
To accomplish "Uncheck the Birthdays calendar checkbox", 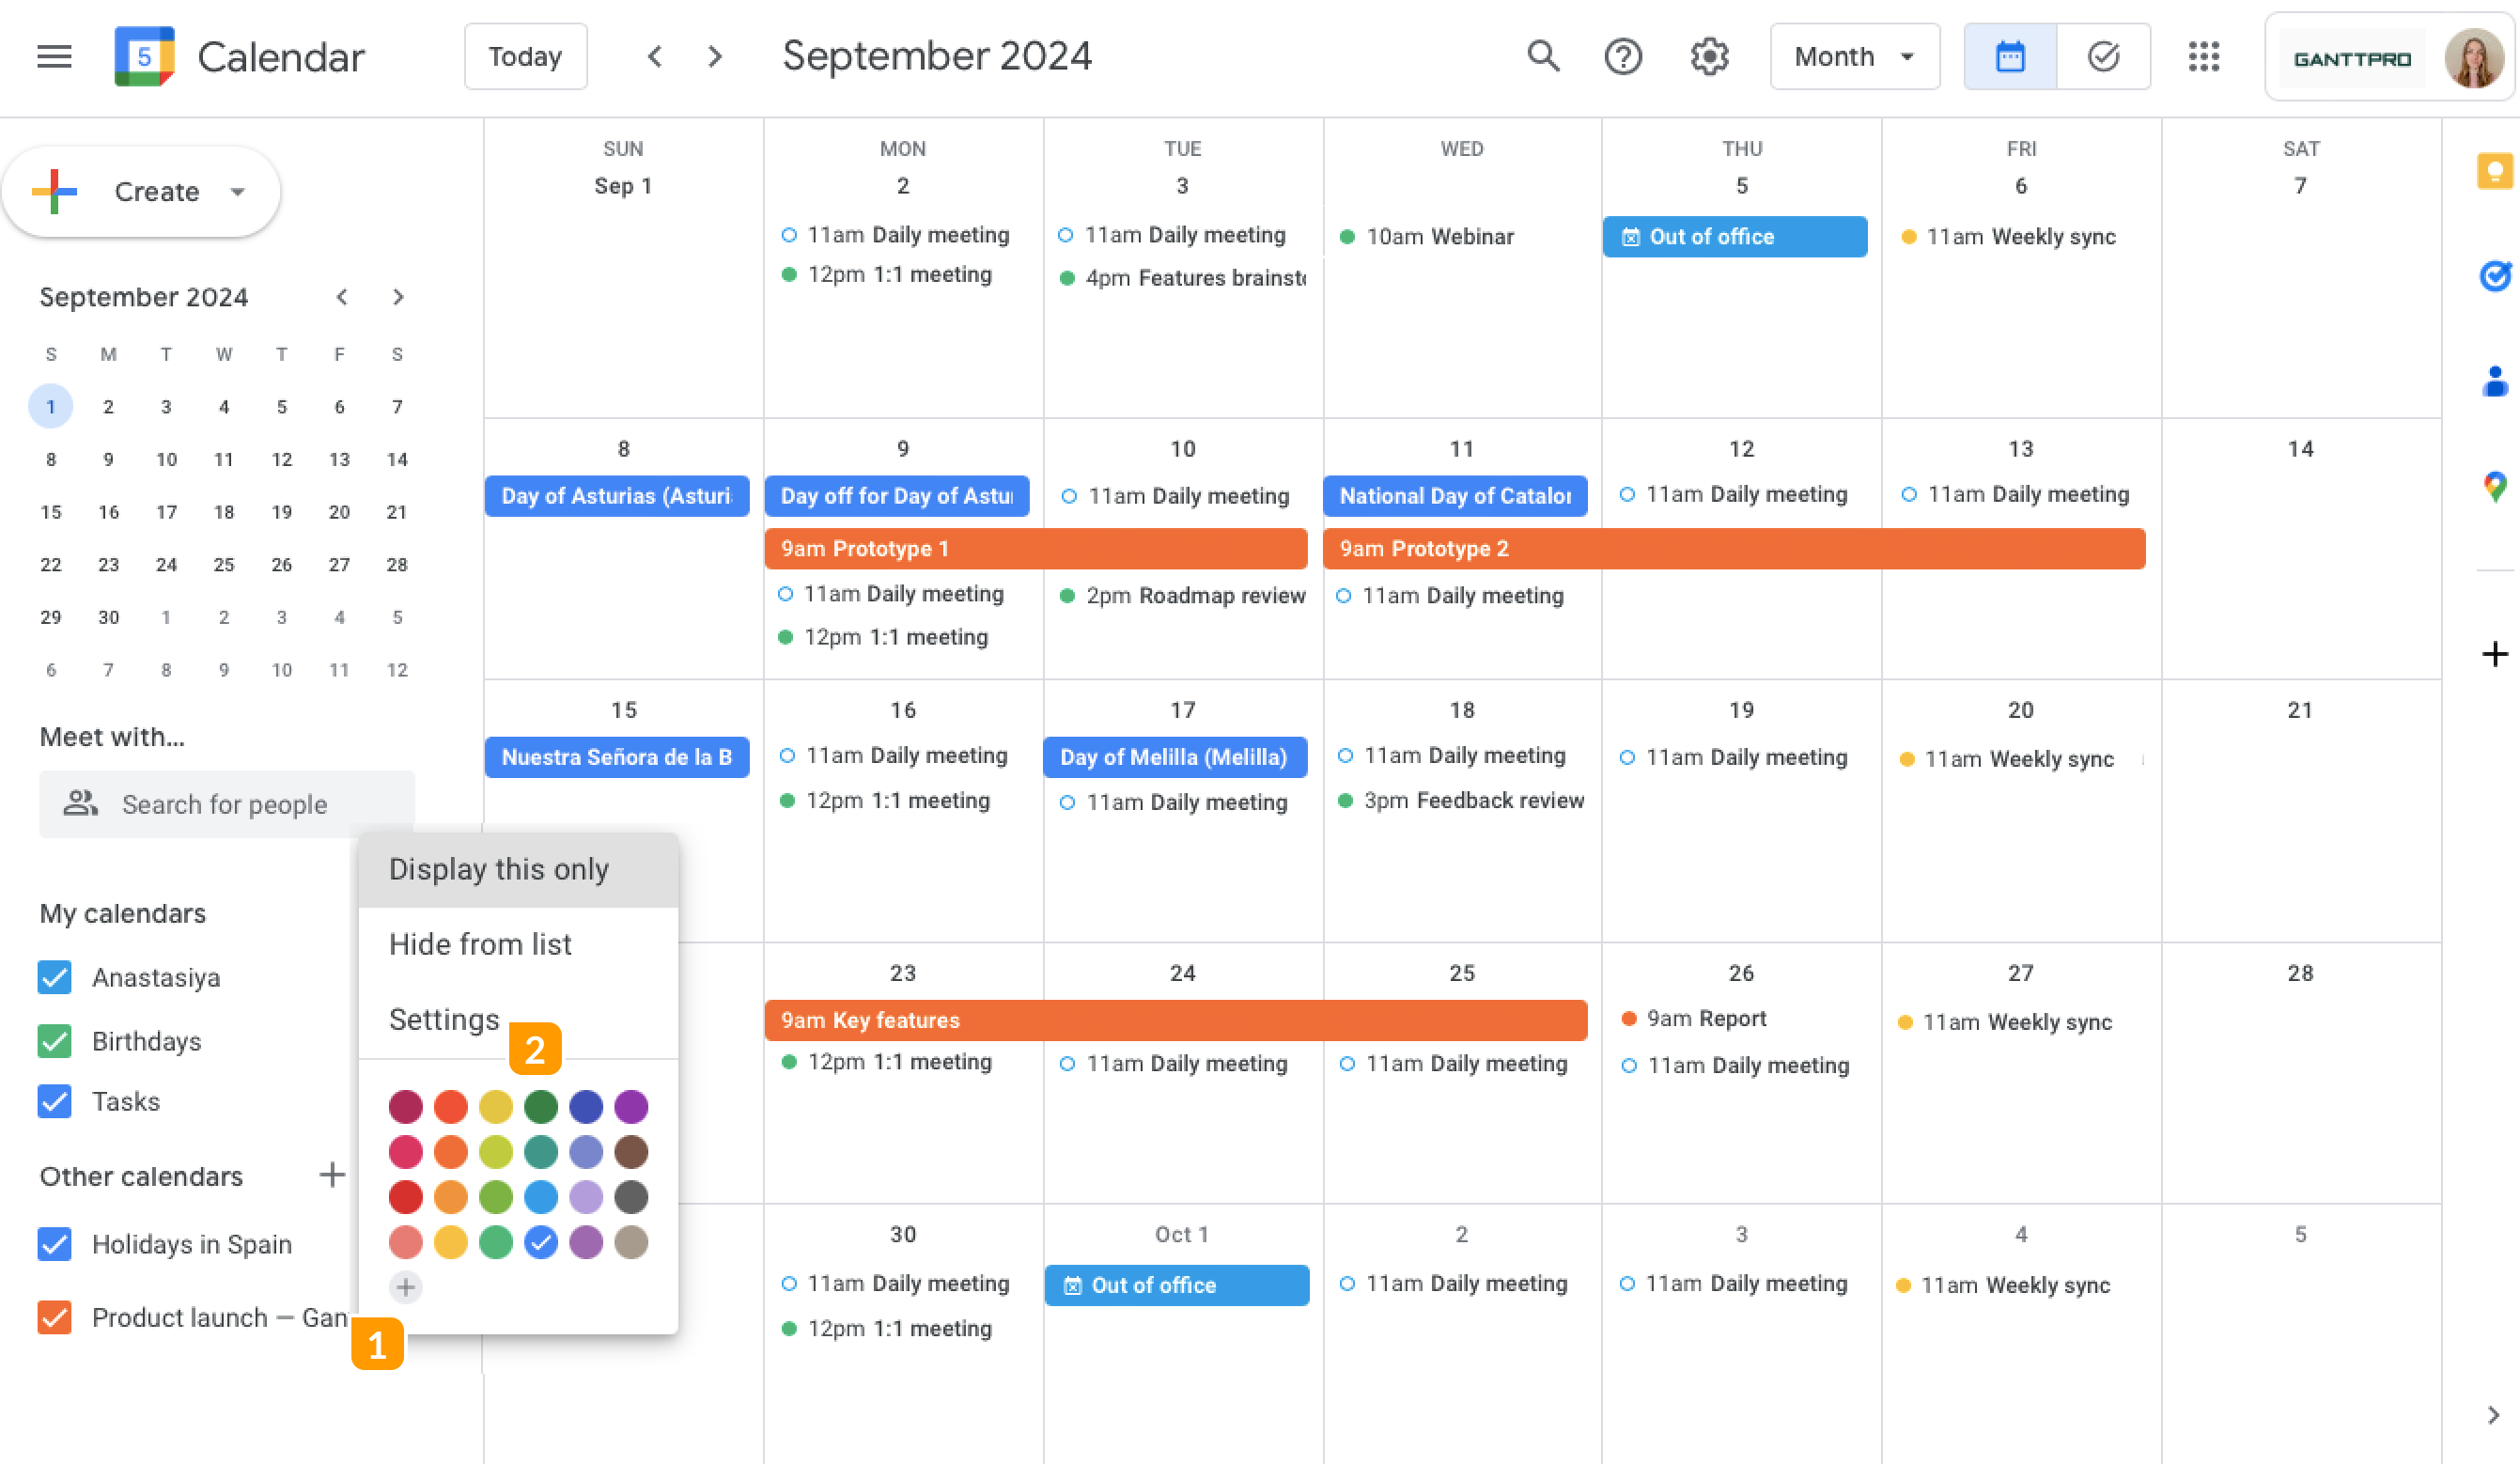I will (x=55, y=1041).
